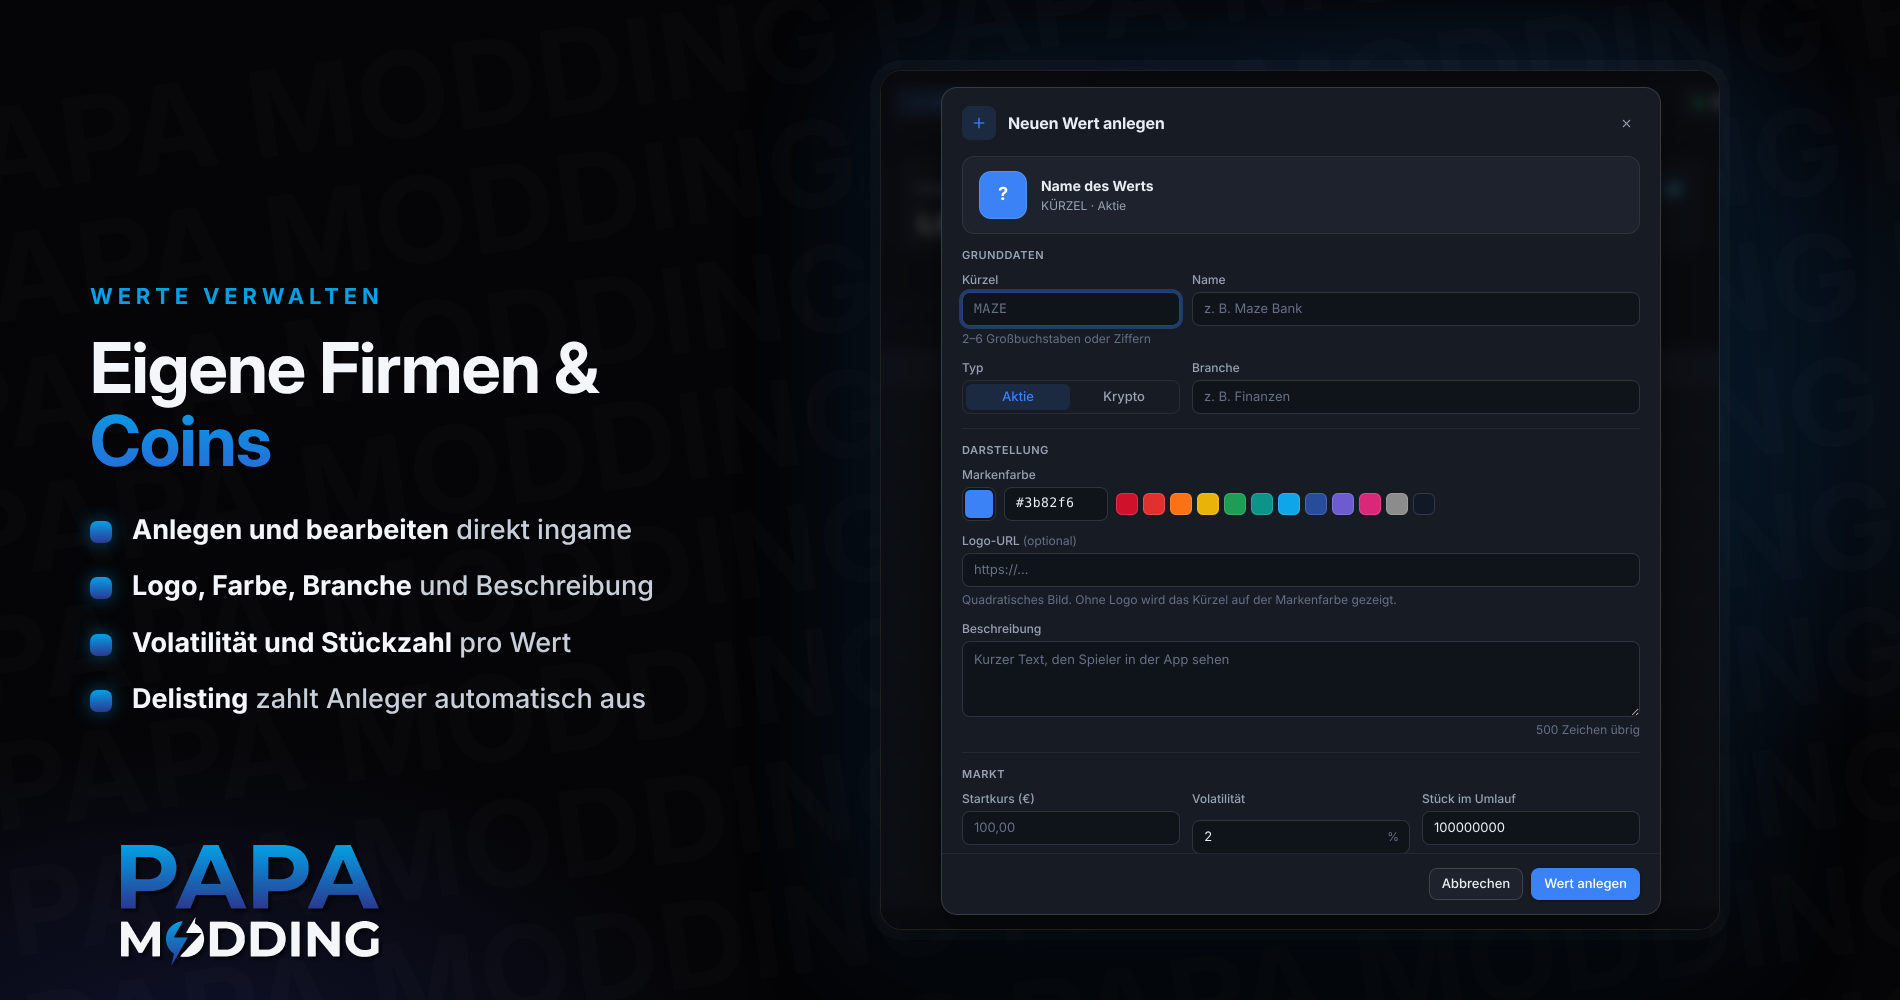The image size is (1900, 1000).
Task: Click the Name field with Maze Bank placeholder
Action: (x=1416, y=309)
